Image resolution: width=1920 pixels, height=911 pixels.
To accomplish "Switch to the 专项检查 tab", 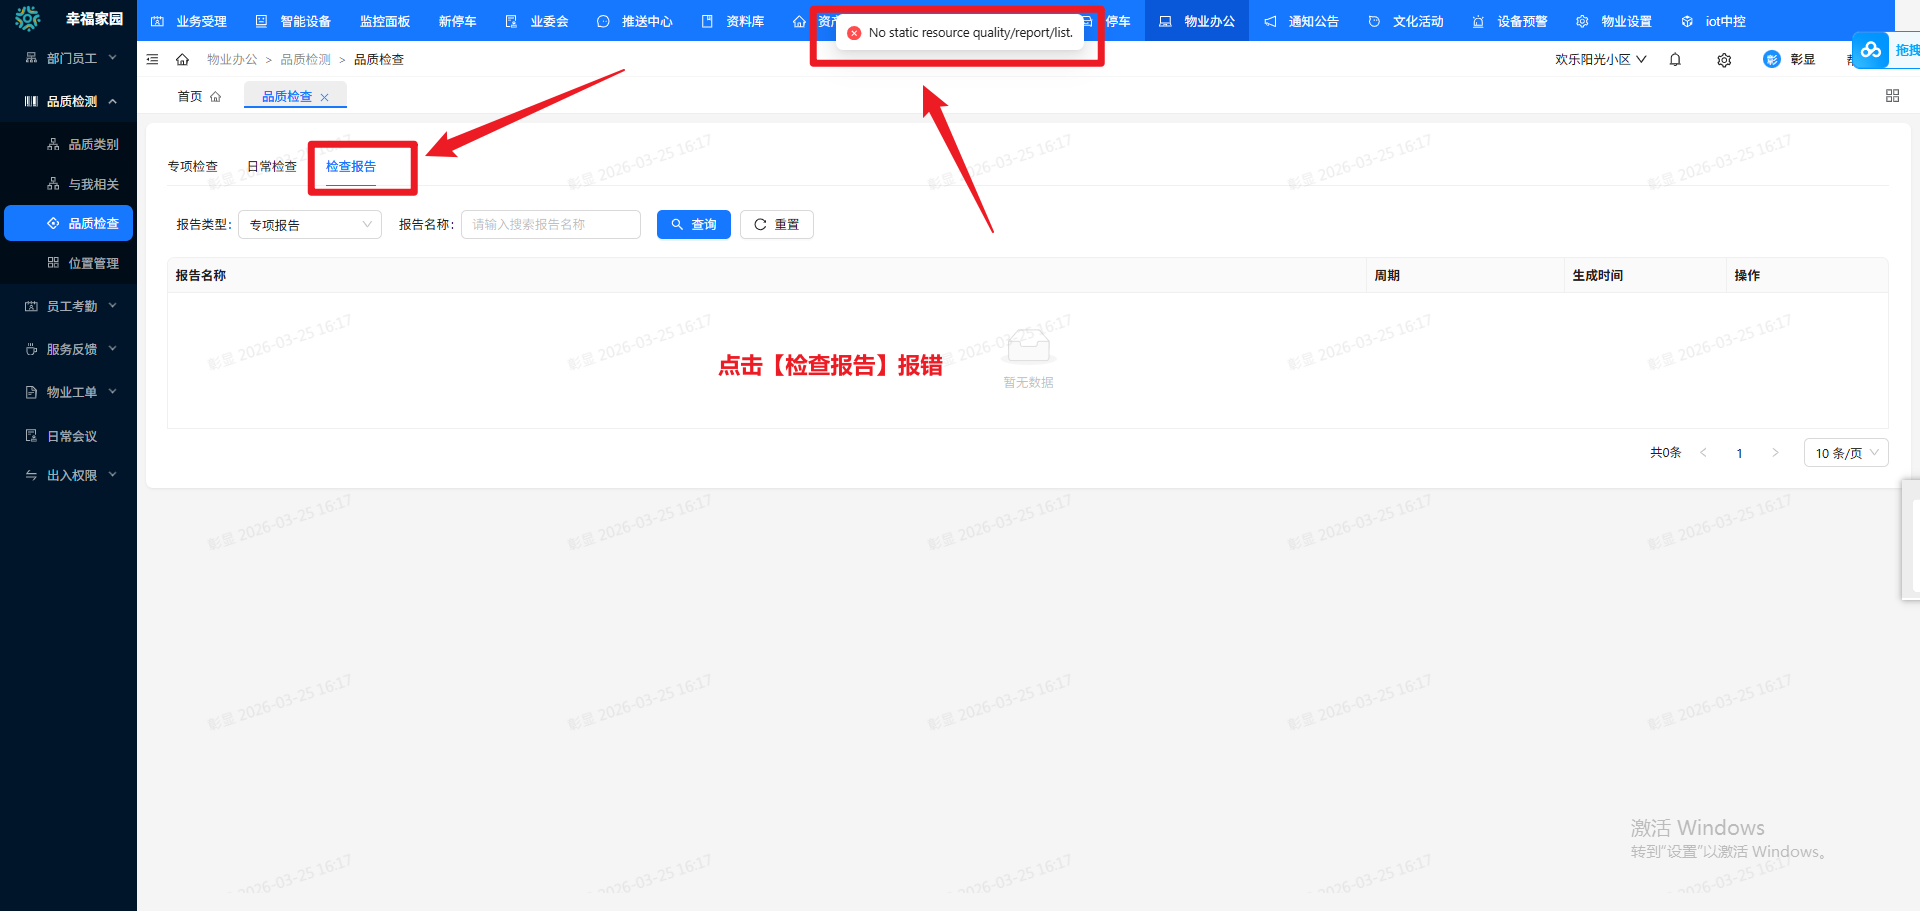I will [193, 167].
